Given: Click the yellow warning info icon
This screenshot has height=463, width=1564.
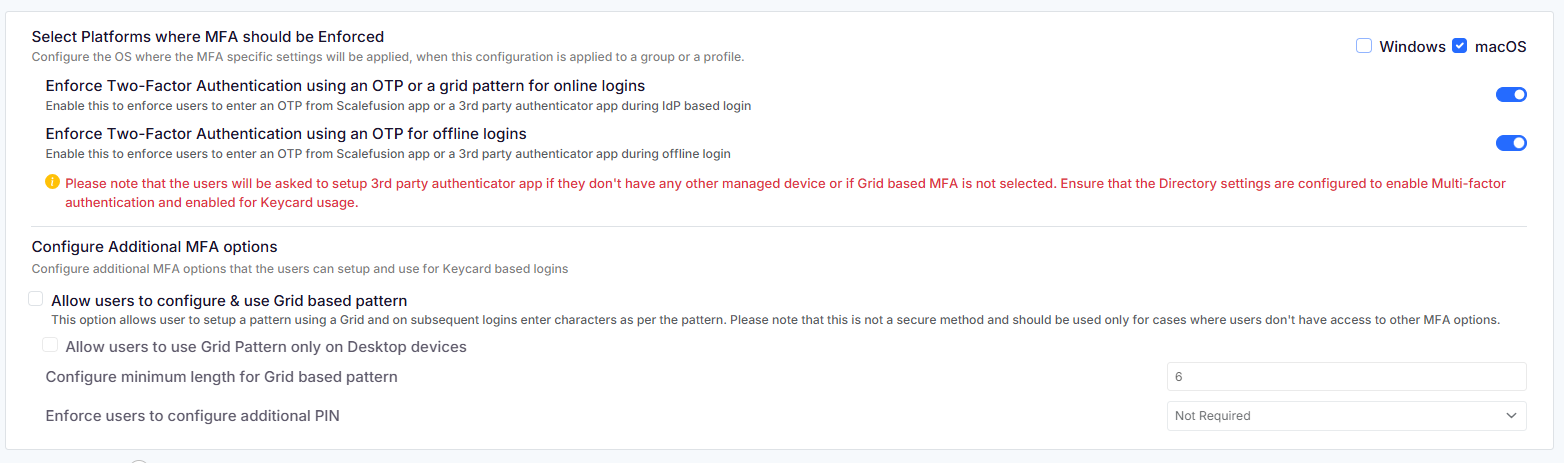Looking at the screenshot, I should click(53, 183).
